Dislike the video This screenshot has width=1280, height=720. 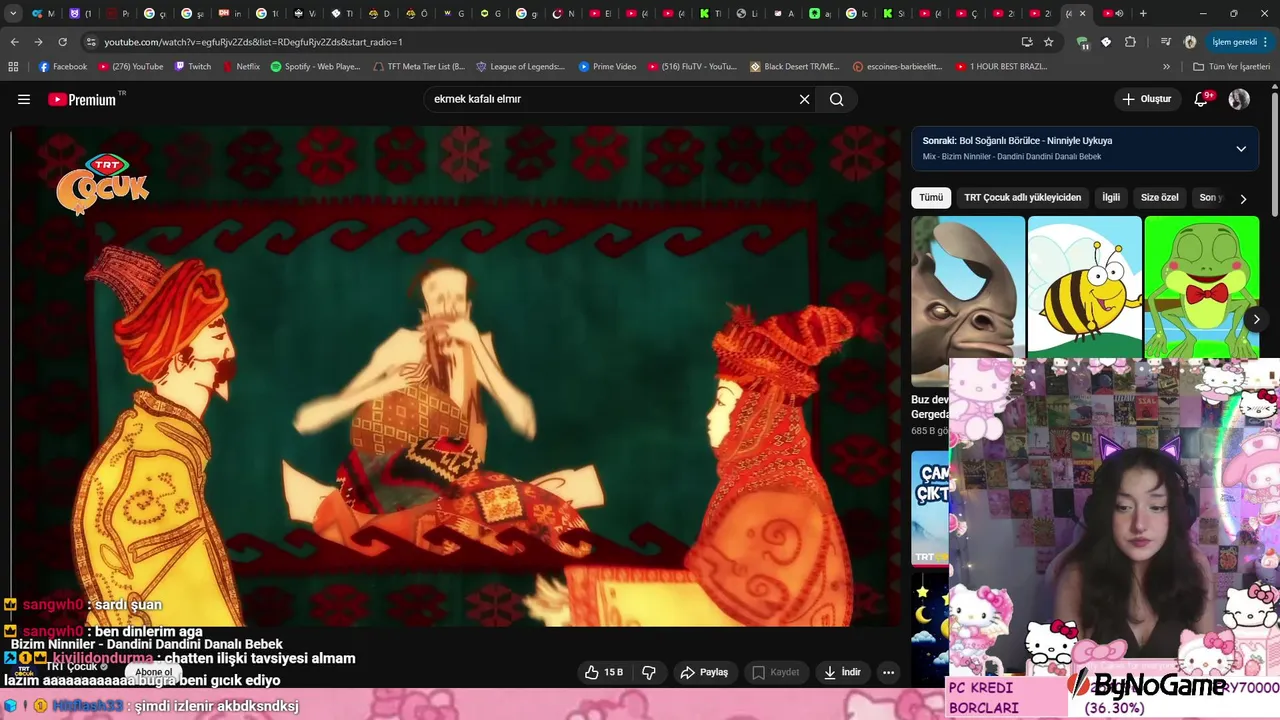(649, 672)
